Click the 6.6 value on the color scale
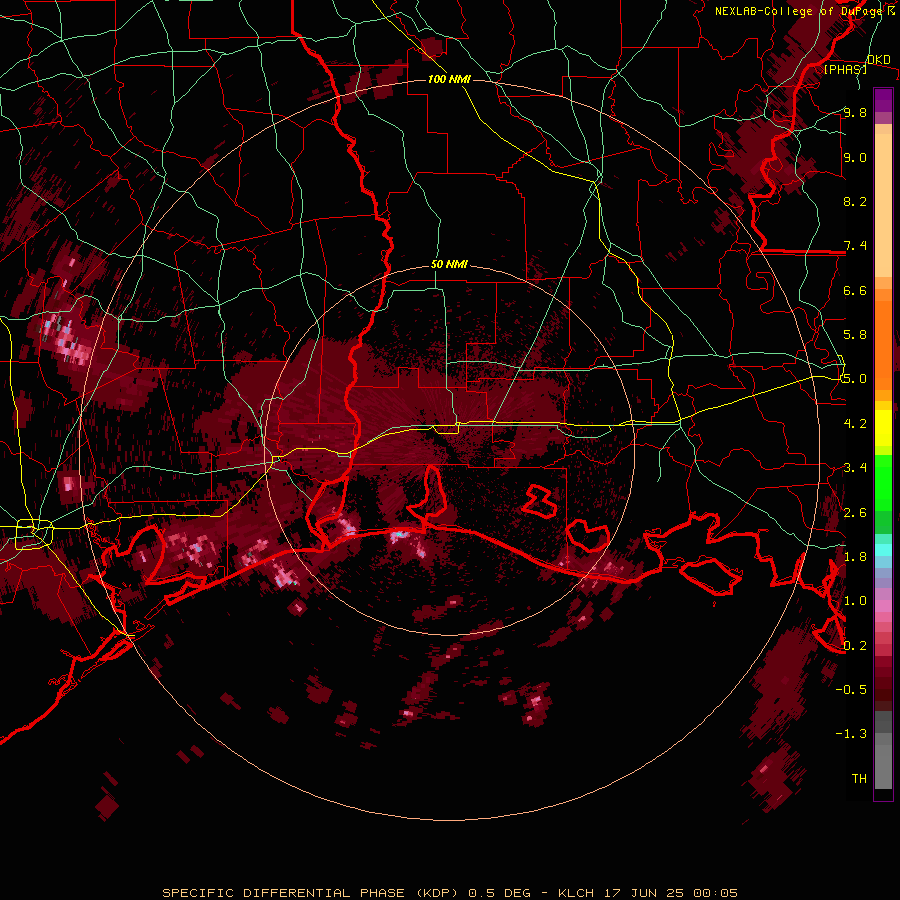Screen dimensions: 900x900 click(855, 290)
